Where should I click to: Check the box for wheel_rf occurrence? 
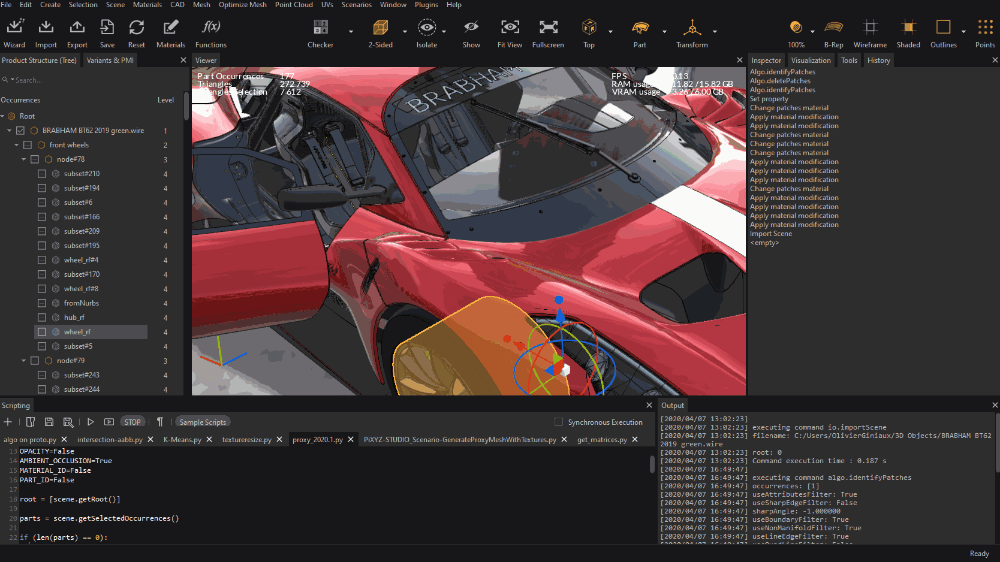pos(42,332)
